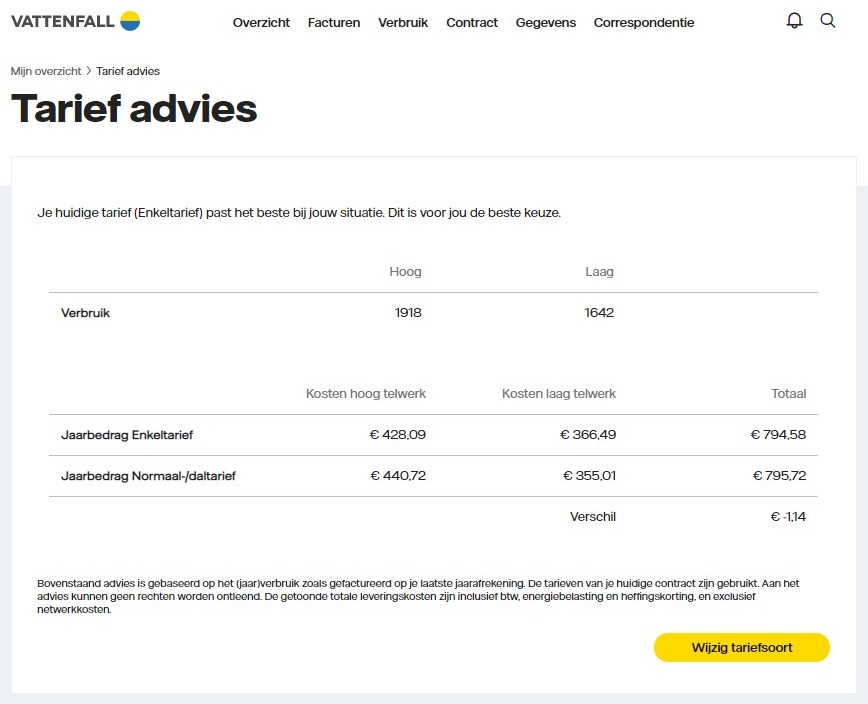The image size is (868, 704).
Task: Click the large Tarief advies page heading
Action: coord(134,109)
